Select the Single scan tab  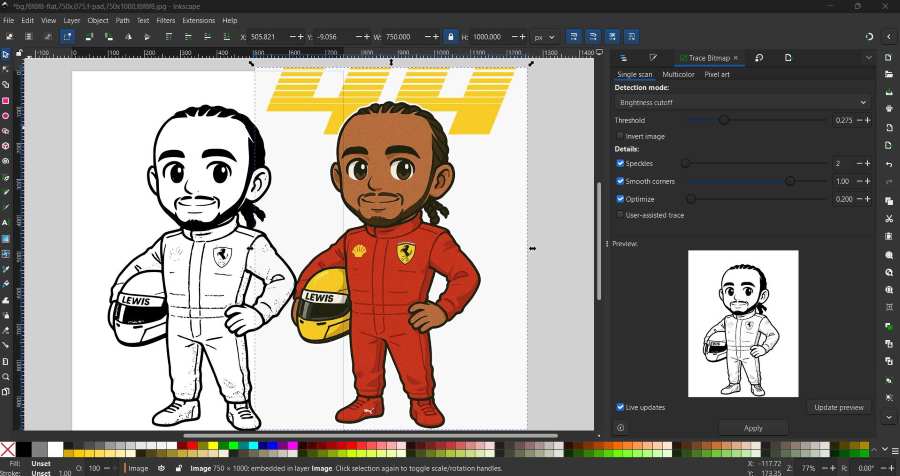[634, 75]
